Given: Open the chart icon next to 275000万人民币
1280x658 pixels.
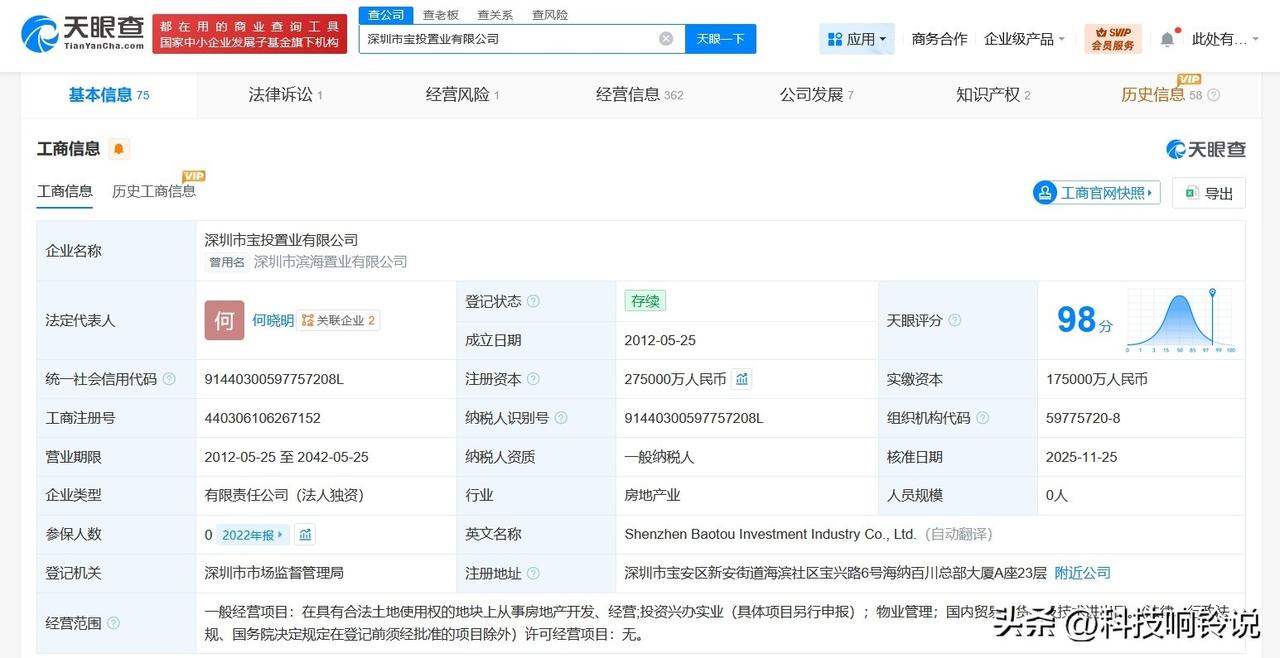Looking at the screenshot, I should pyautogui.click(x=742, y=379).
